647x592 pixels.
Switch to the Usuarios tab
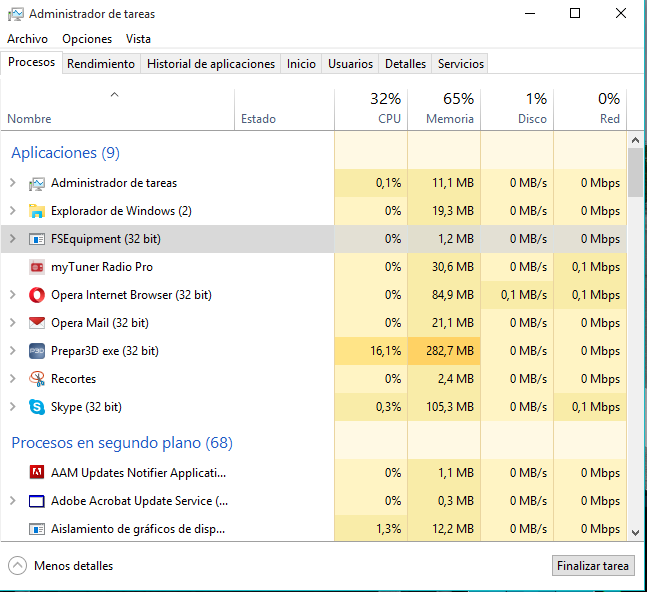[350, 64]
